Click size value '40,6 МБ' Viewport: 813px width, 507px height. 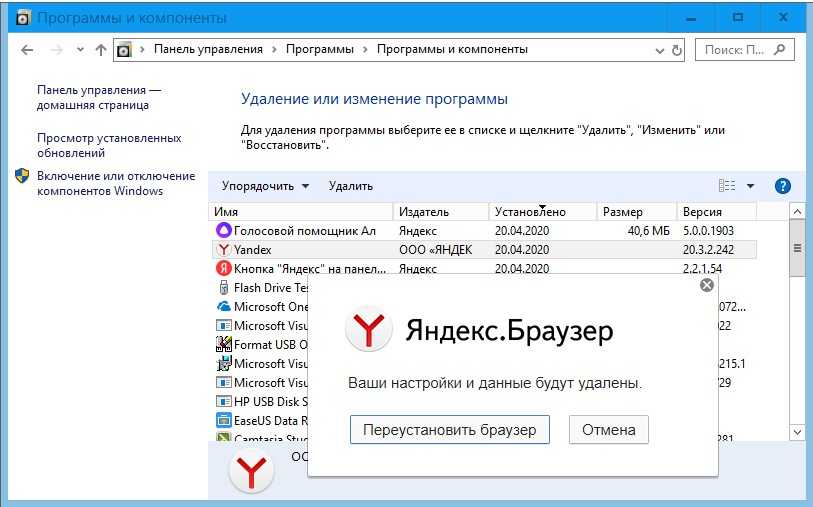point(649,231)
